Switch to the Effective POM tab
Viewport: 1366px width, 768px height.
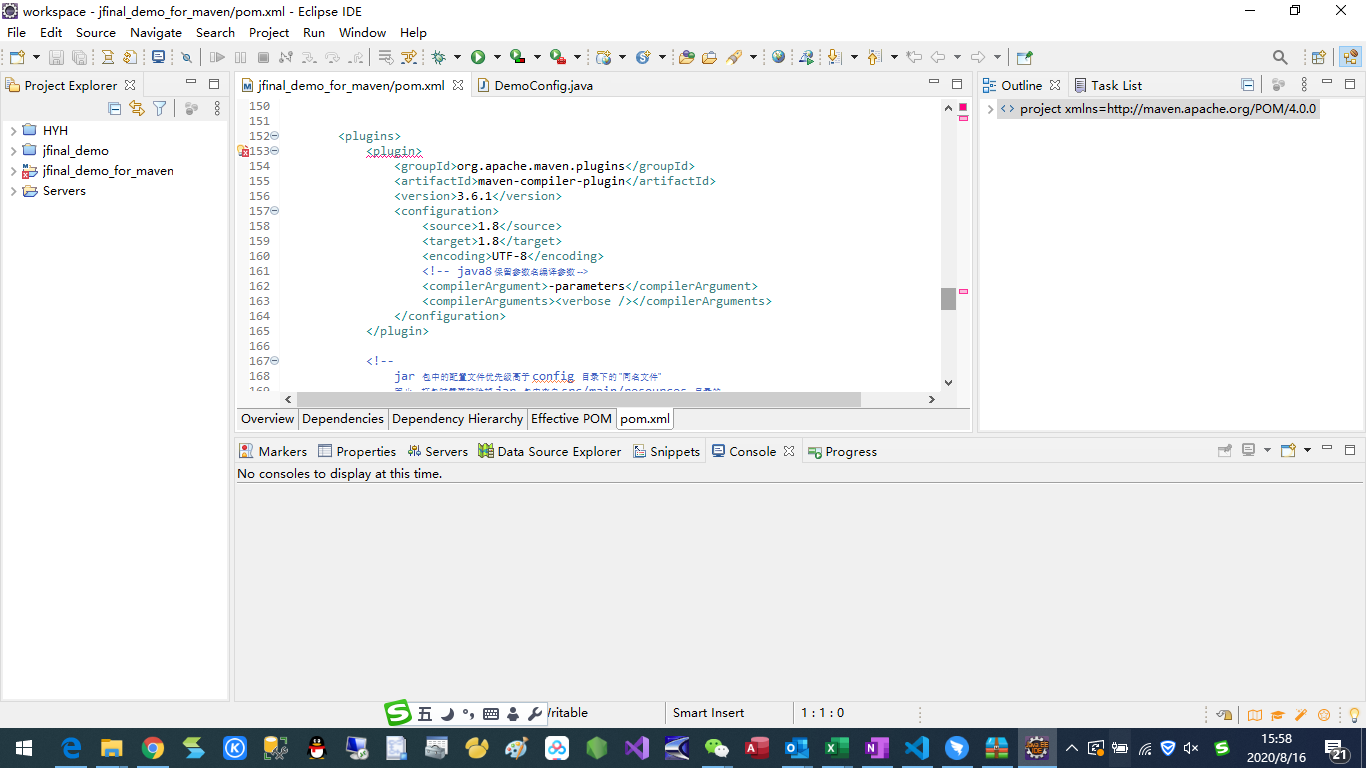pyautogui.click(x=571, y=419)
